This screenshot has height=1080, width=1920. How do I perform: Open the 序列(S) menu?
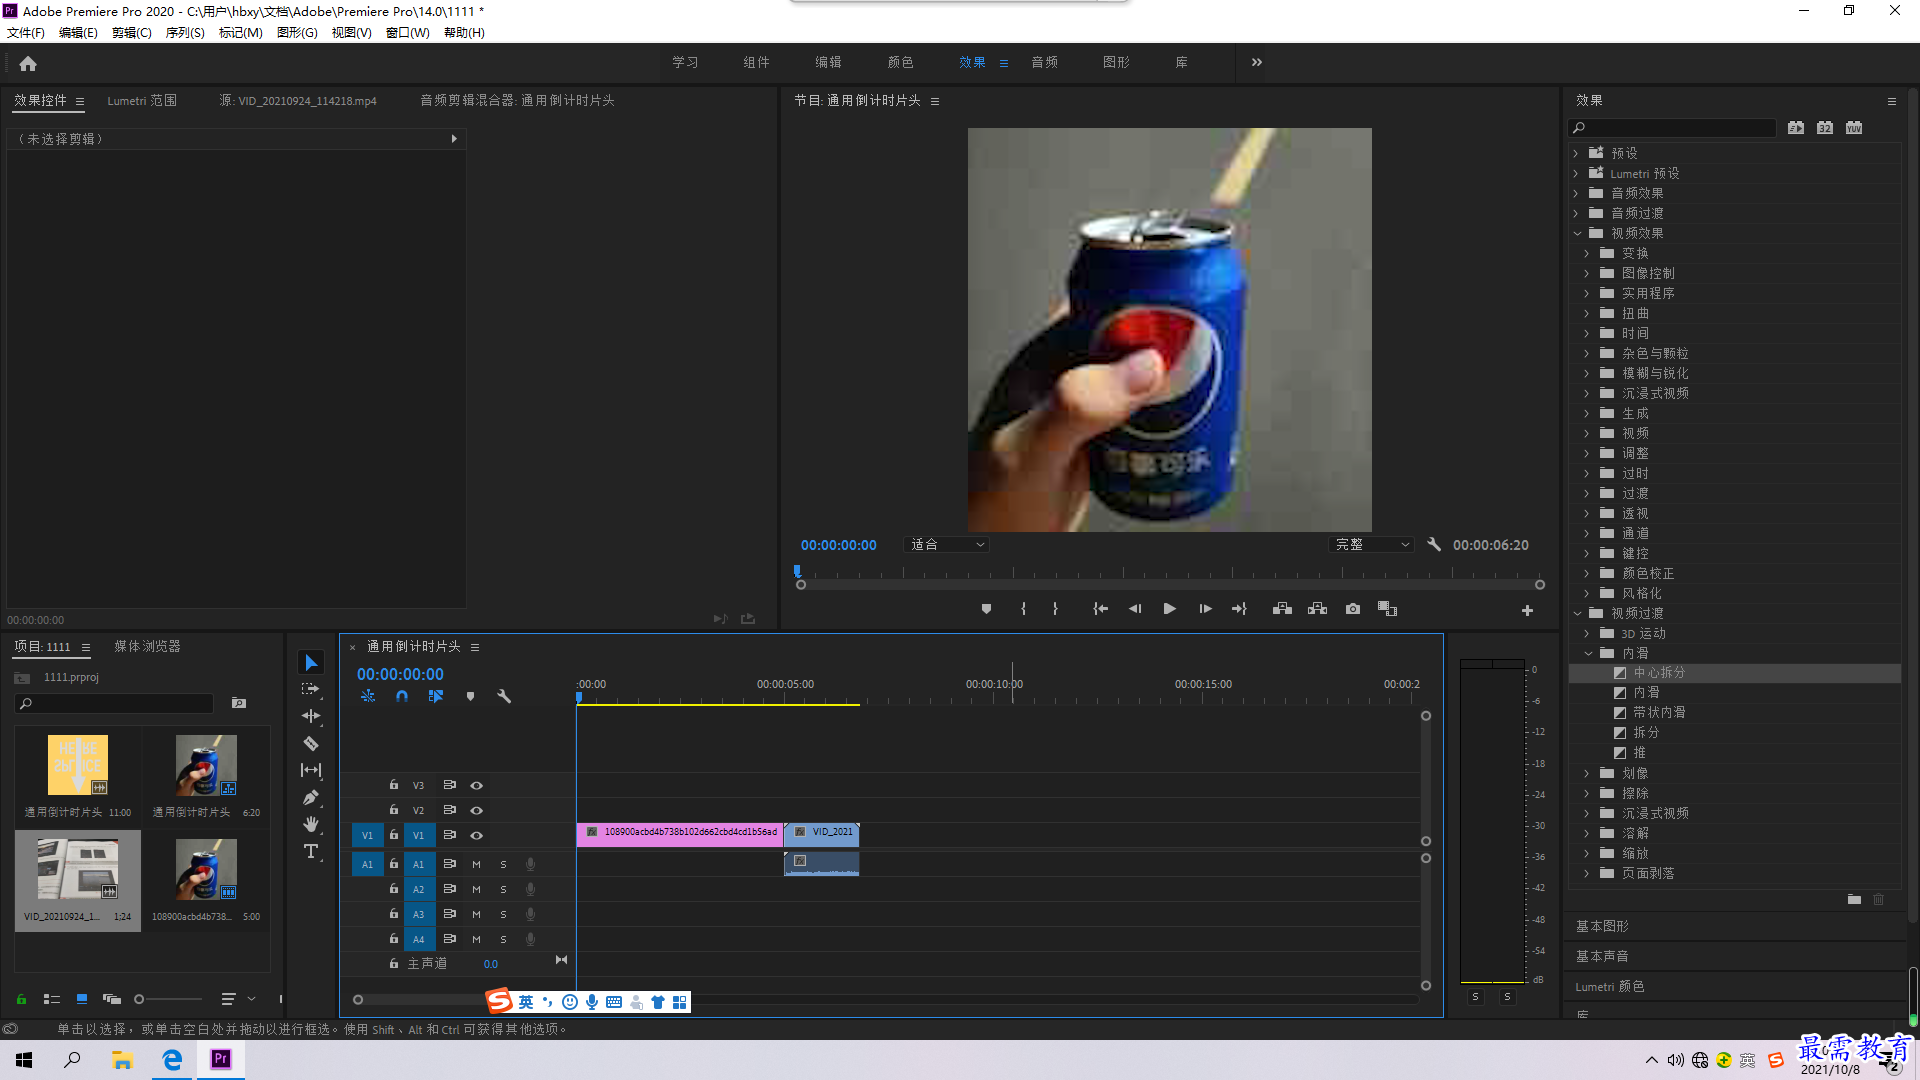point(185,33)
